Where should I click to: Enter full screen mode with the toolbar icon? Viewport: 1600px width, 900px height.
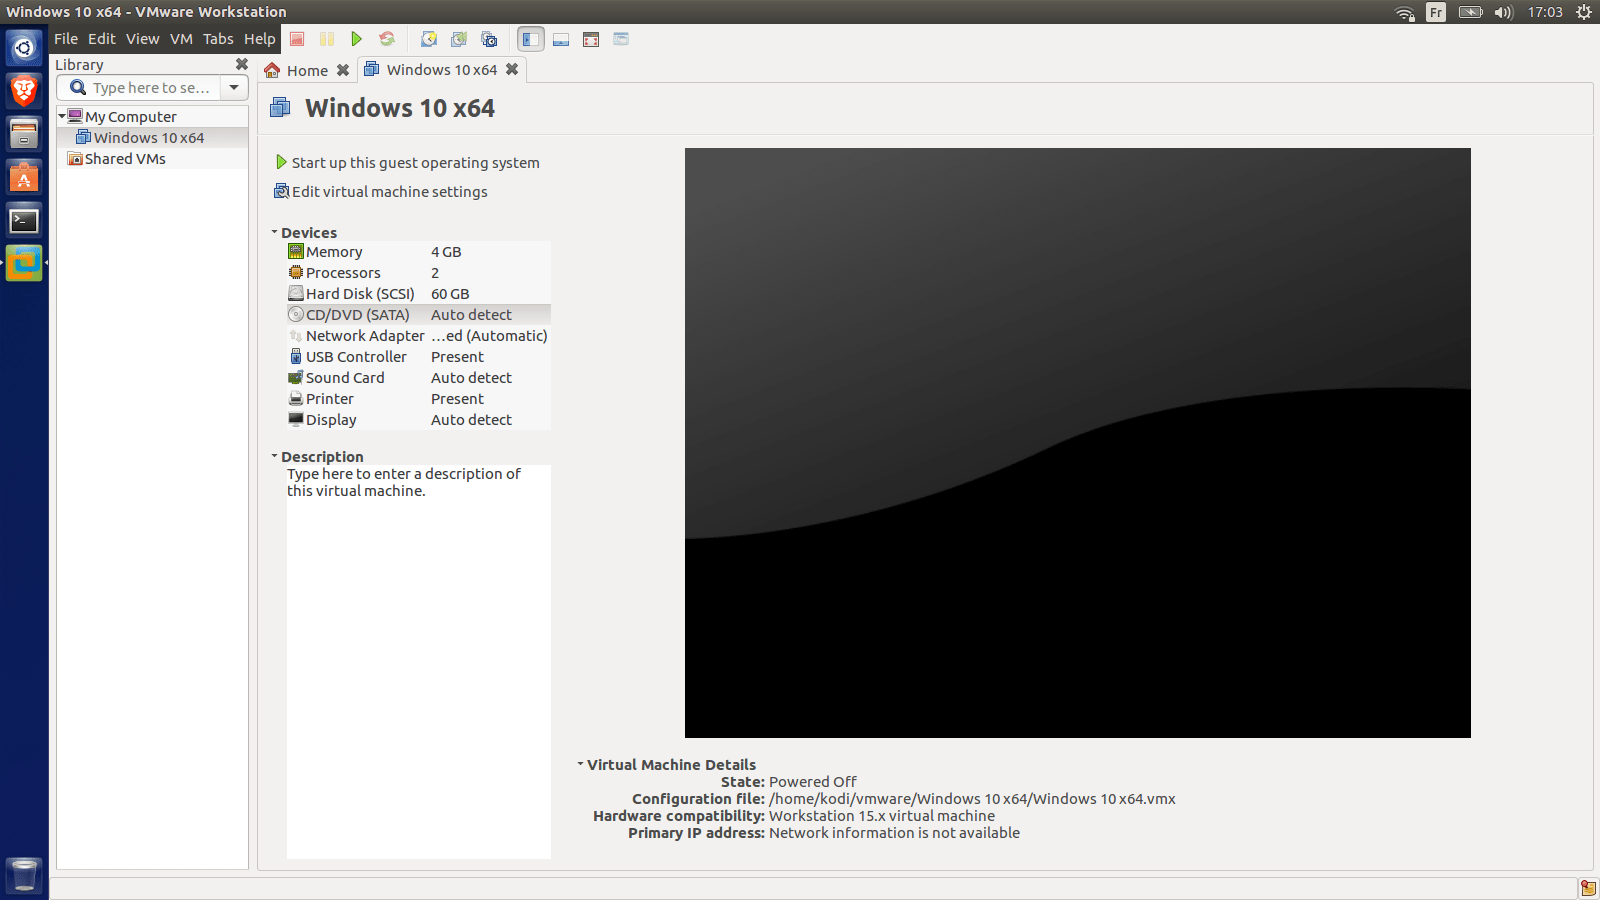pyautogui.click(x=591, y=39)
